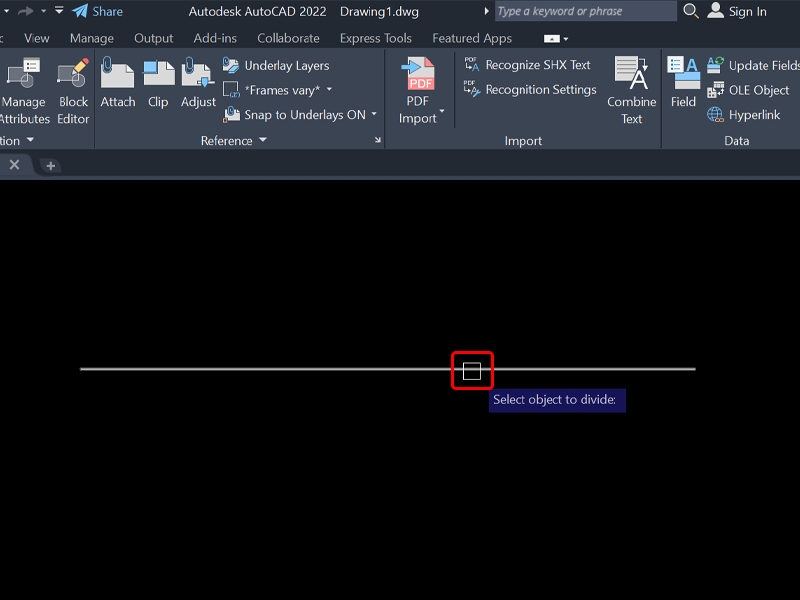Launch the Block Editor
This screenshot has width=800, height=600.
[73, 91]
